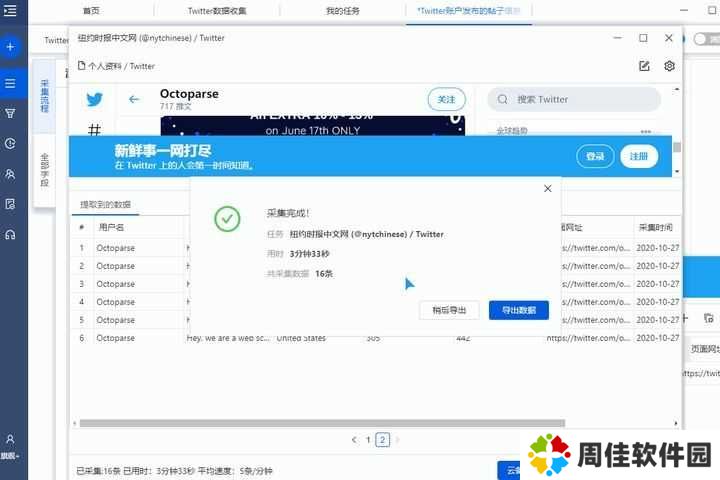
Task: Close the collection complete dialog
Action: [x=547, y=189]
